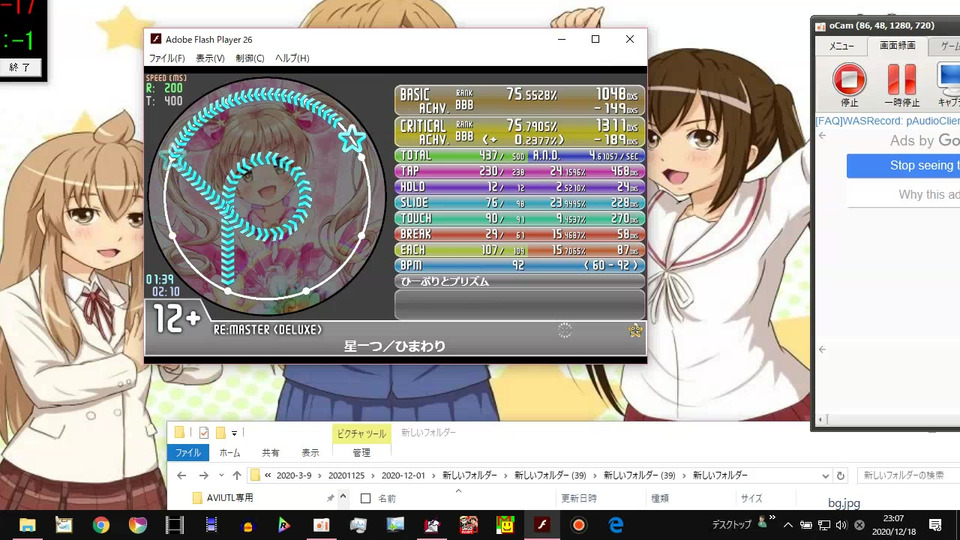Image resolution: width=960 pixels, height=540 pixels.
Task: Click the yellow smiley face taskbar icon
Action: (x=505, y=525)
